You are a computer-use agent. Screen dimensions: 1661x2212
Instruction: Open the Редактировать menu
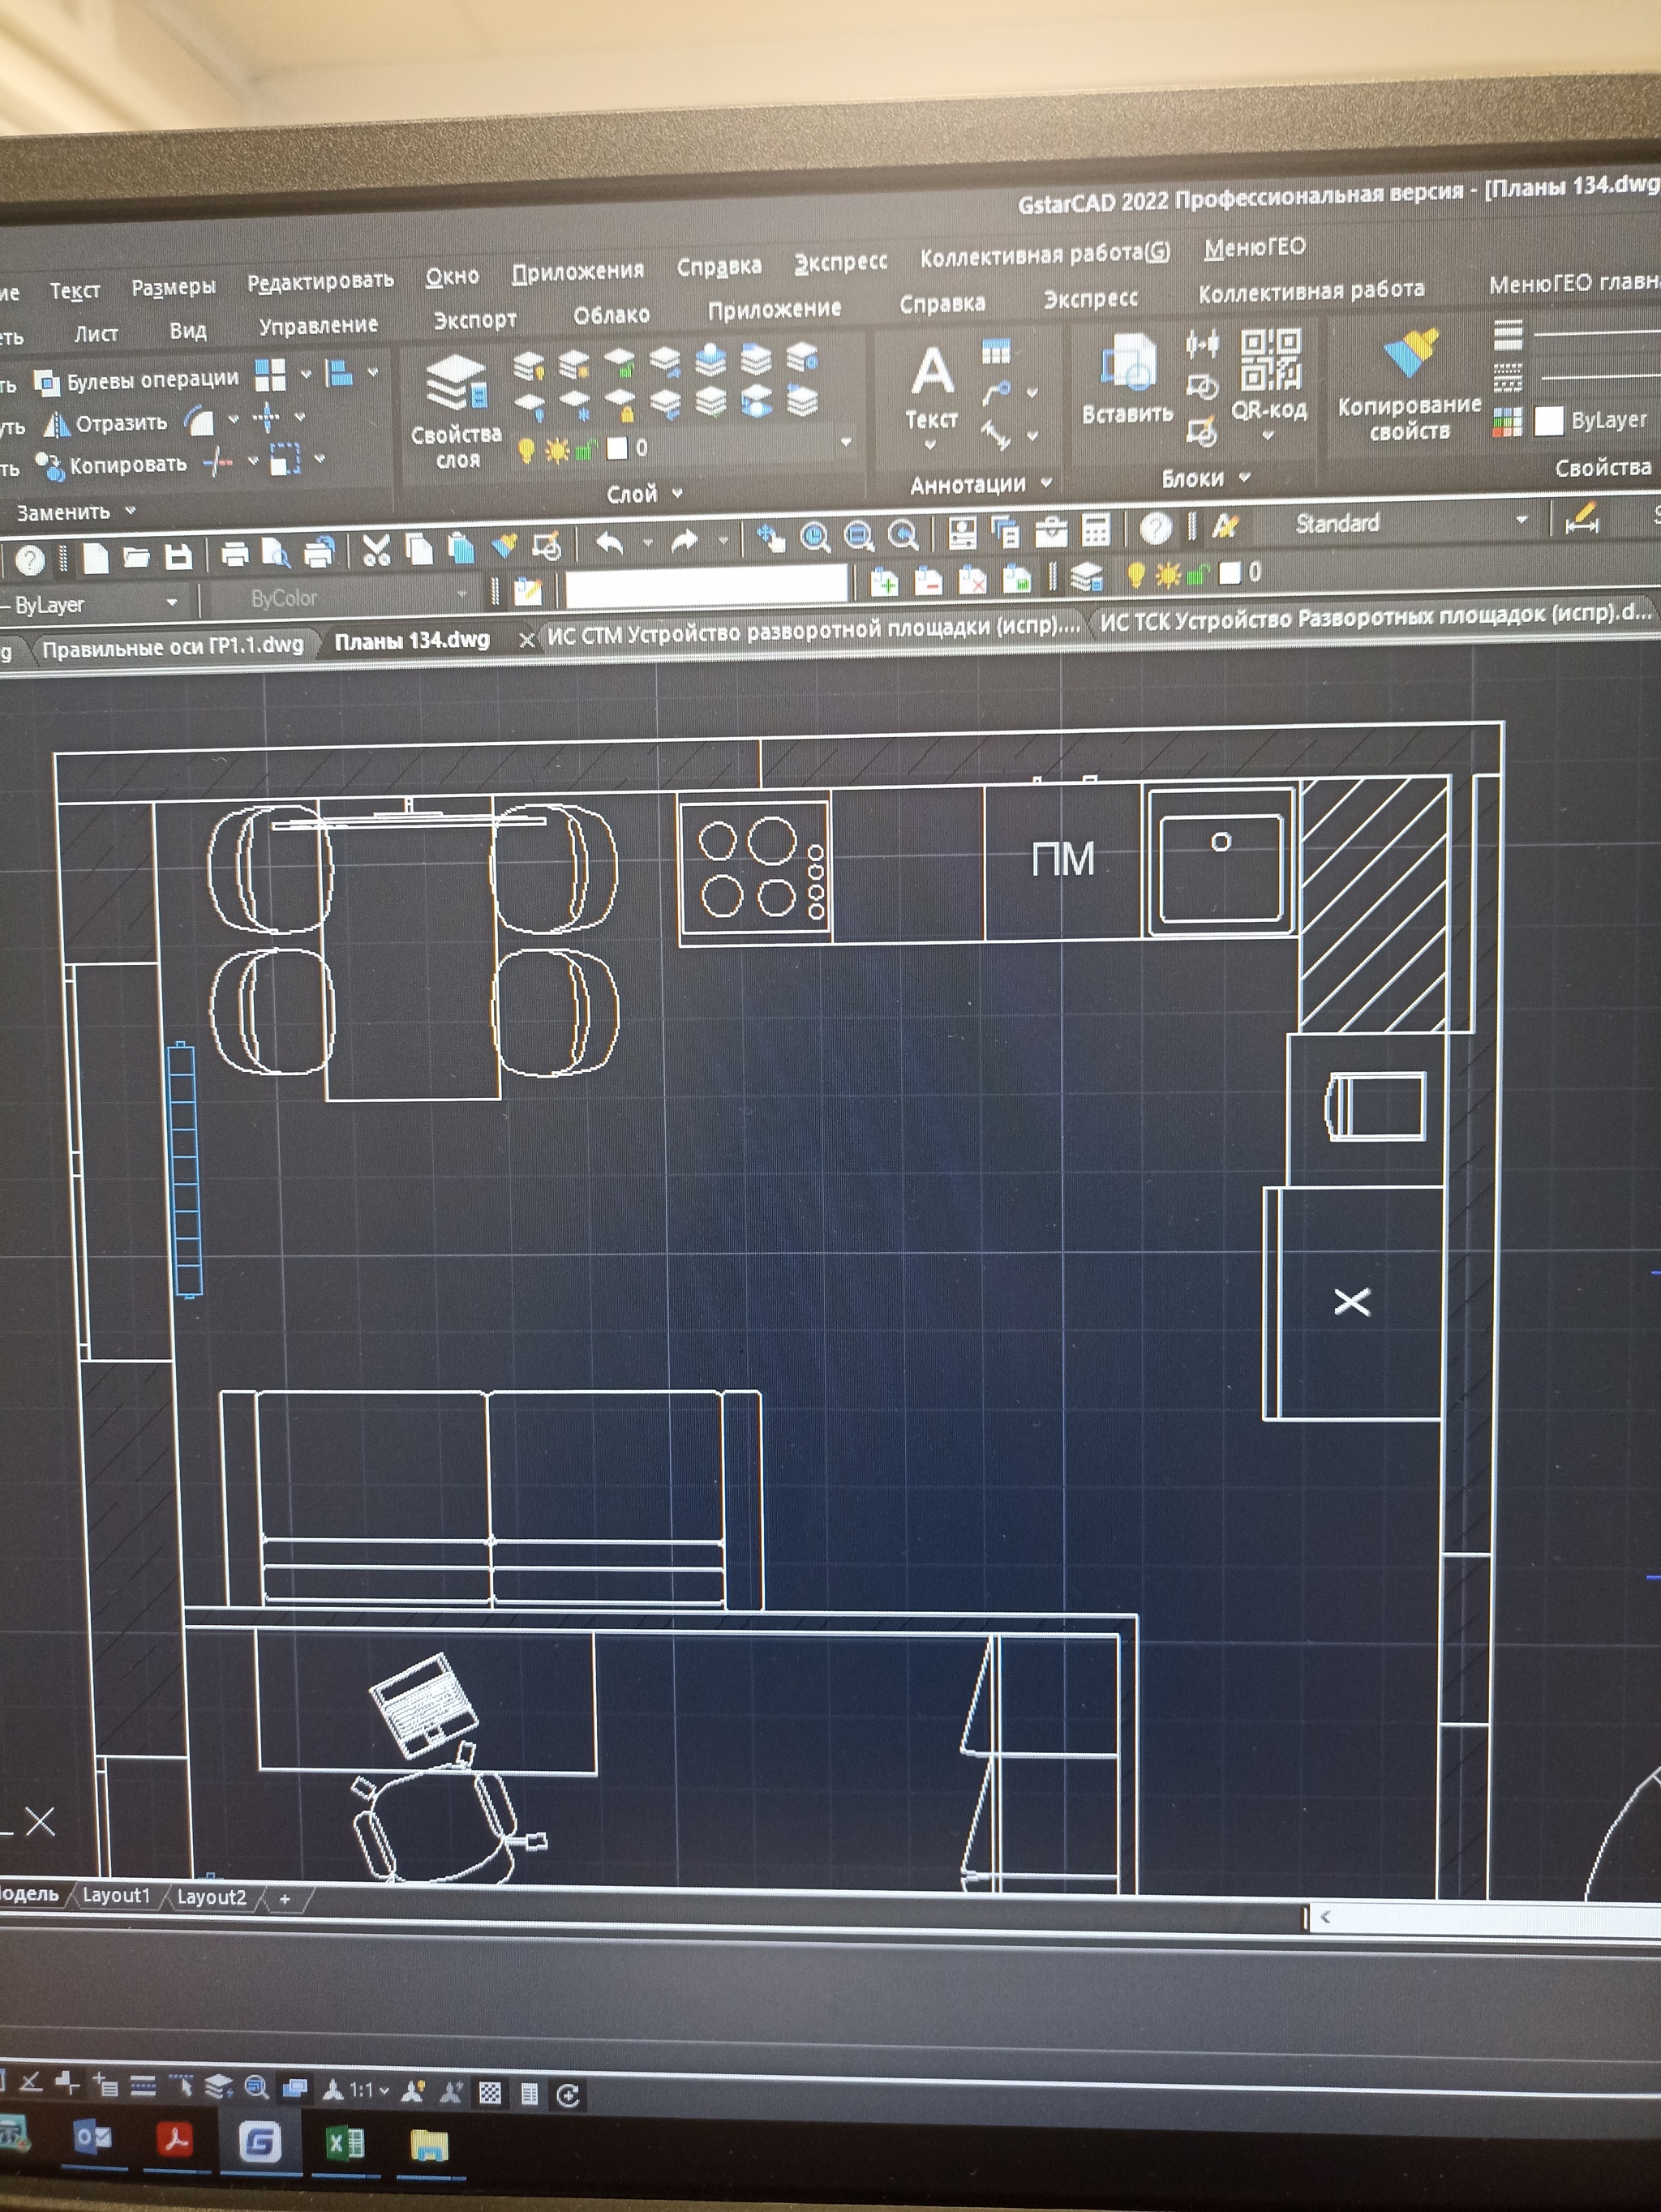321,281
